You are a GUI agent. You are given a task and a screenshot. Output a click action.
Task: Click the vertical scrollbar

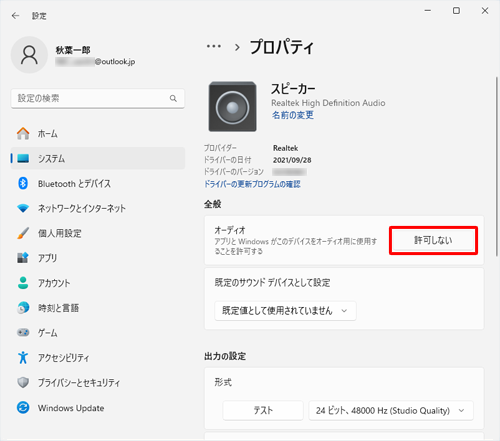click(497, 167)
